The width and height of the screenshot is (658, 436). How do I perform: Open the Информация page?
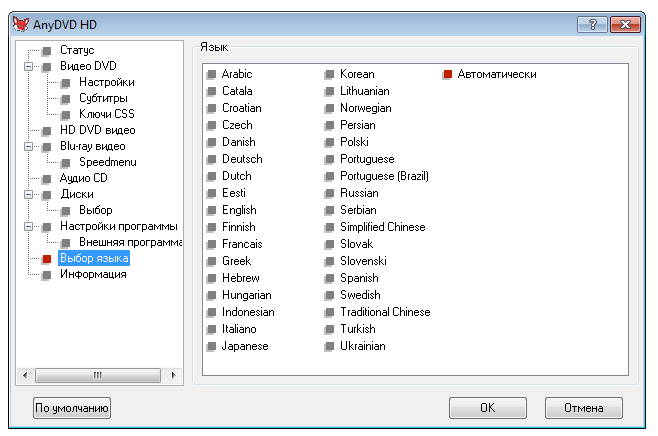(93, 274)
